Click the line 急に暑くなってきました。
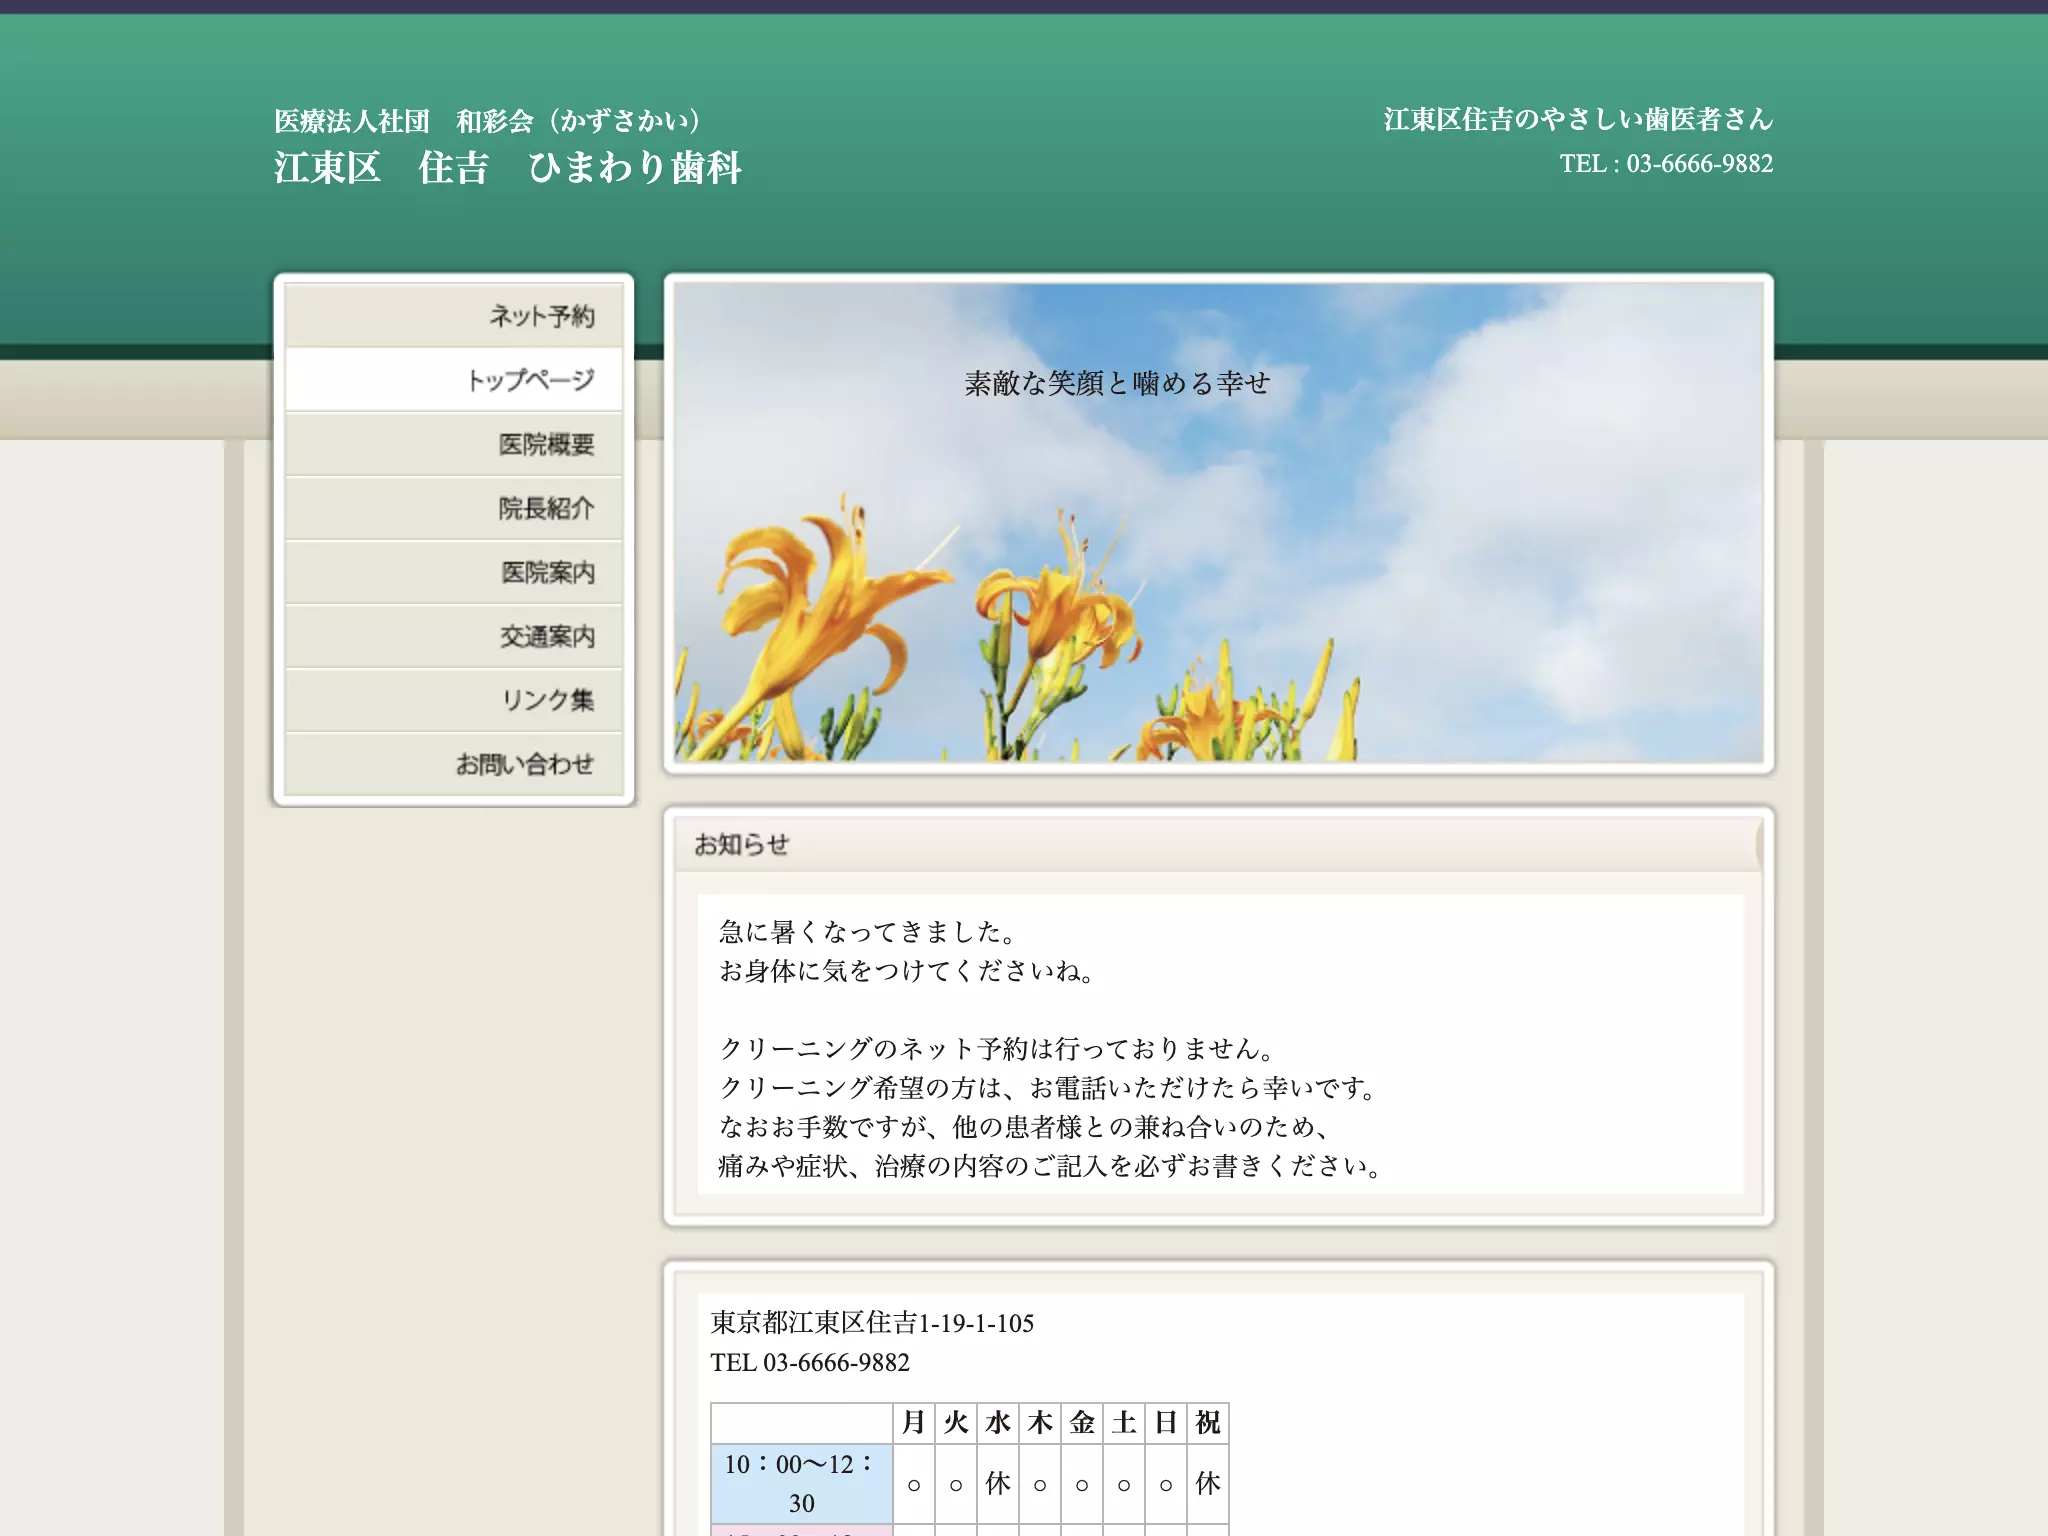Viewport: 2048px width, 1536px height. 868,932
